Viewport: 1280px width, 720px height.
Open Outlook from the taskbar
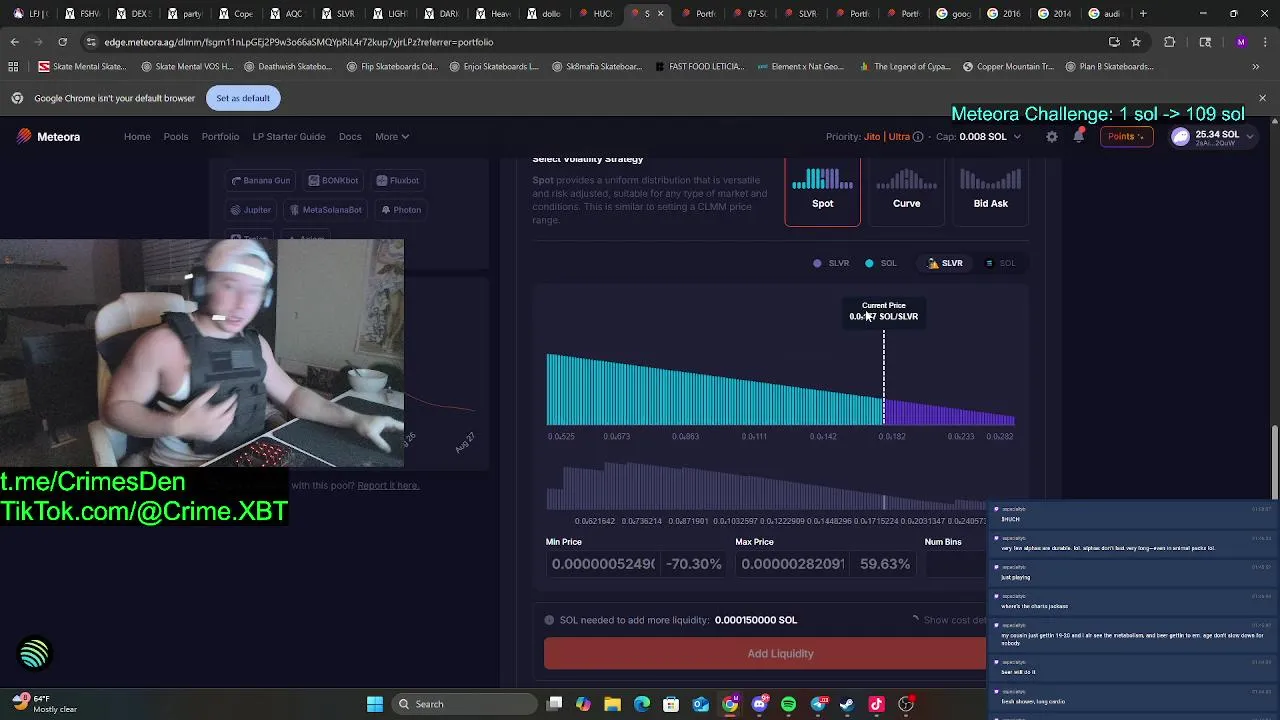(701, 704)
